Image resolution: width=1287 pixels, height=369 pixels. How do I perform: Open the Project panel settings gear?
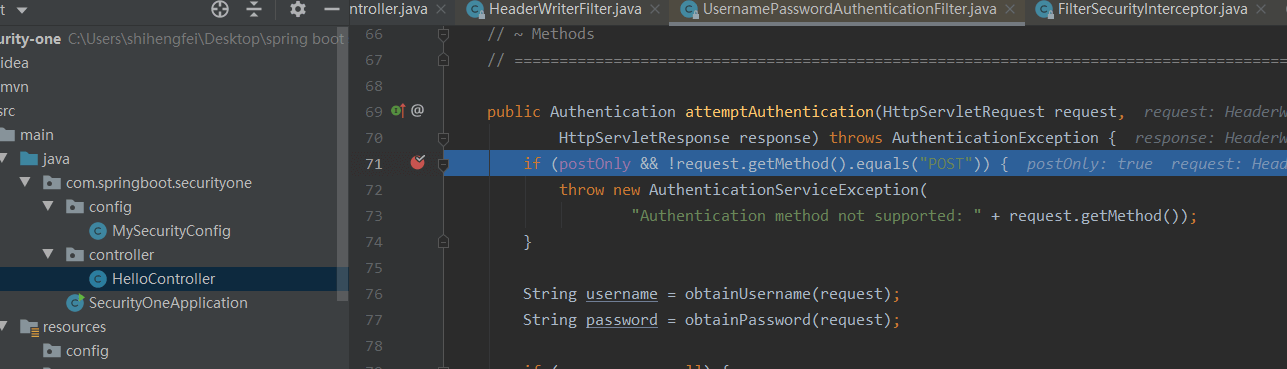(298, 10)
